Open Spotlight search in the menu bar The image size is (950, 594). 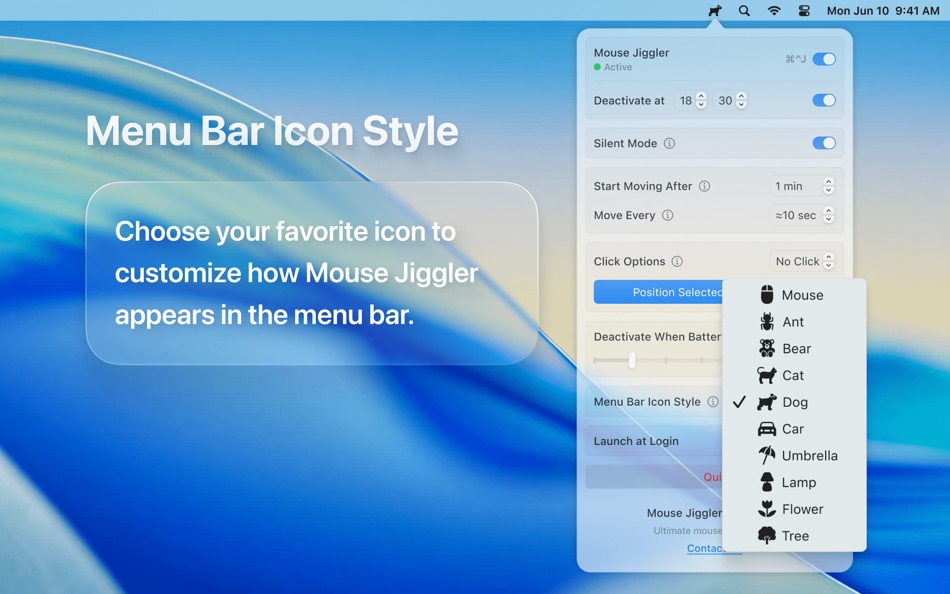pyautogui.click(x=744, y=11)
